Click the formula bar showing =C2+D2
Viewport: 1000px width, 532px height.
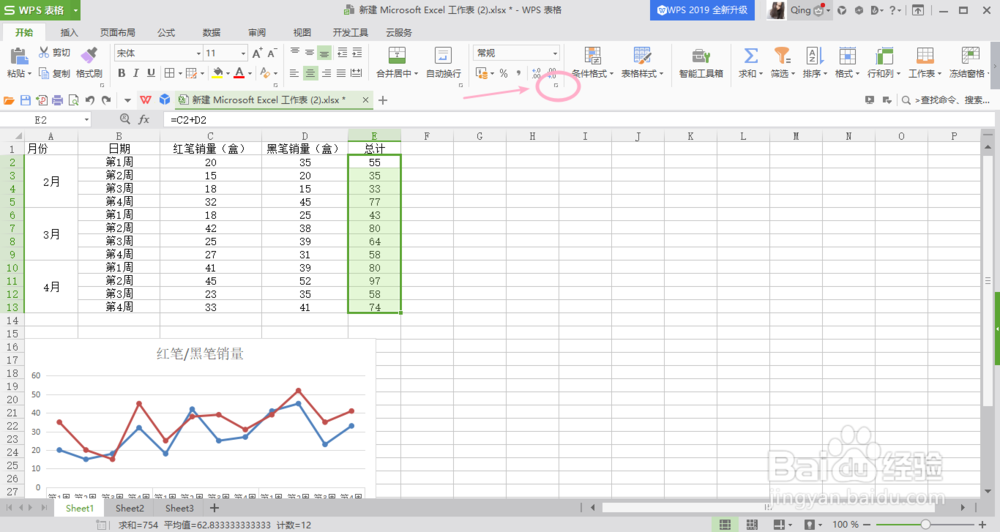[x=578, y=119]
